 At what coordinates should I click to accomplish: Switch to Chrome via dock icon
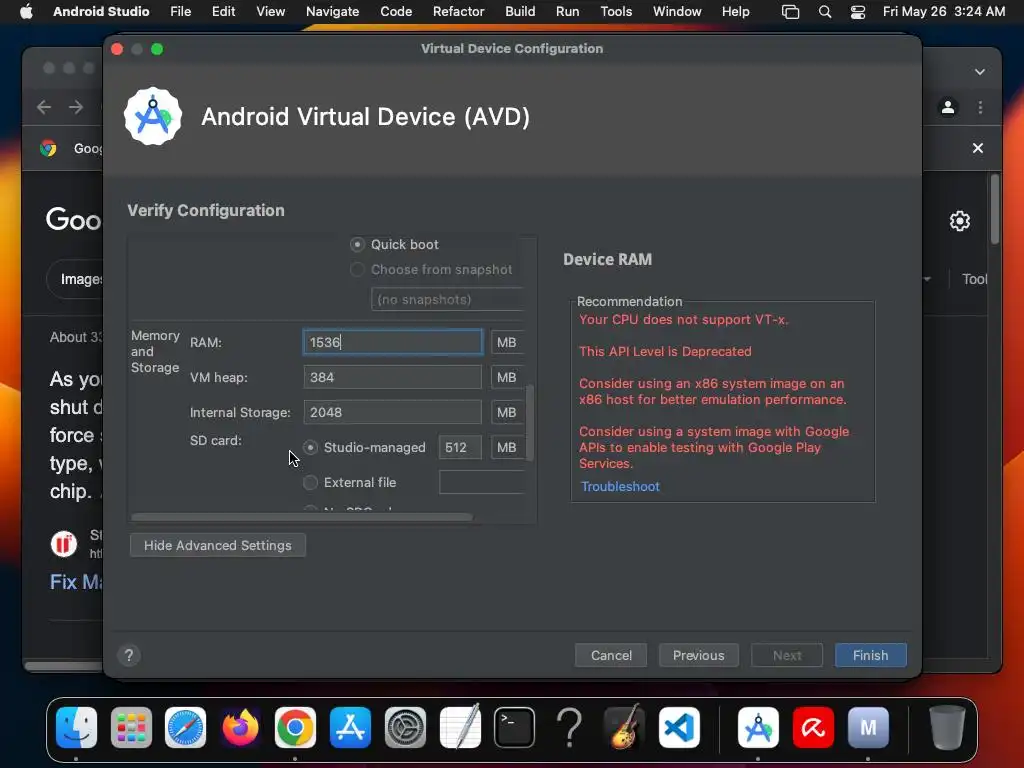point(295,727)
